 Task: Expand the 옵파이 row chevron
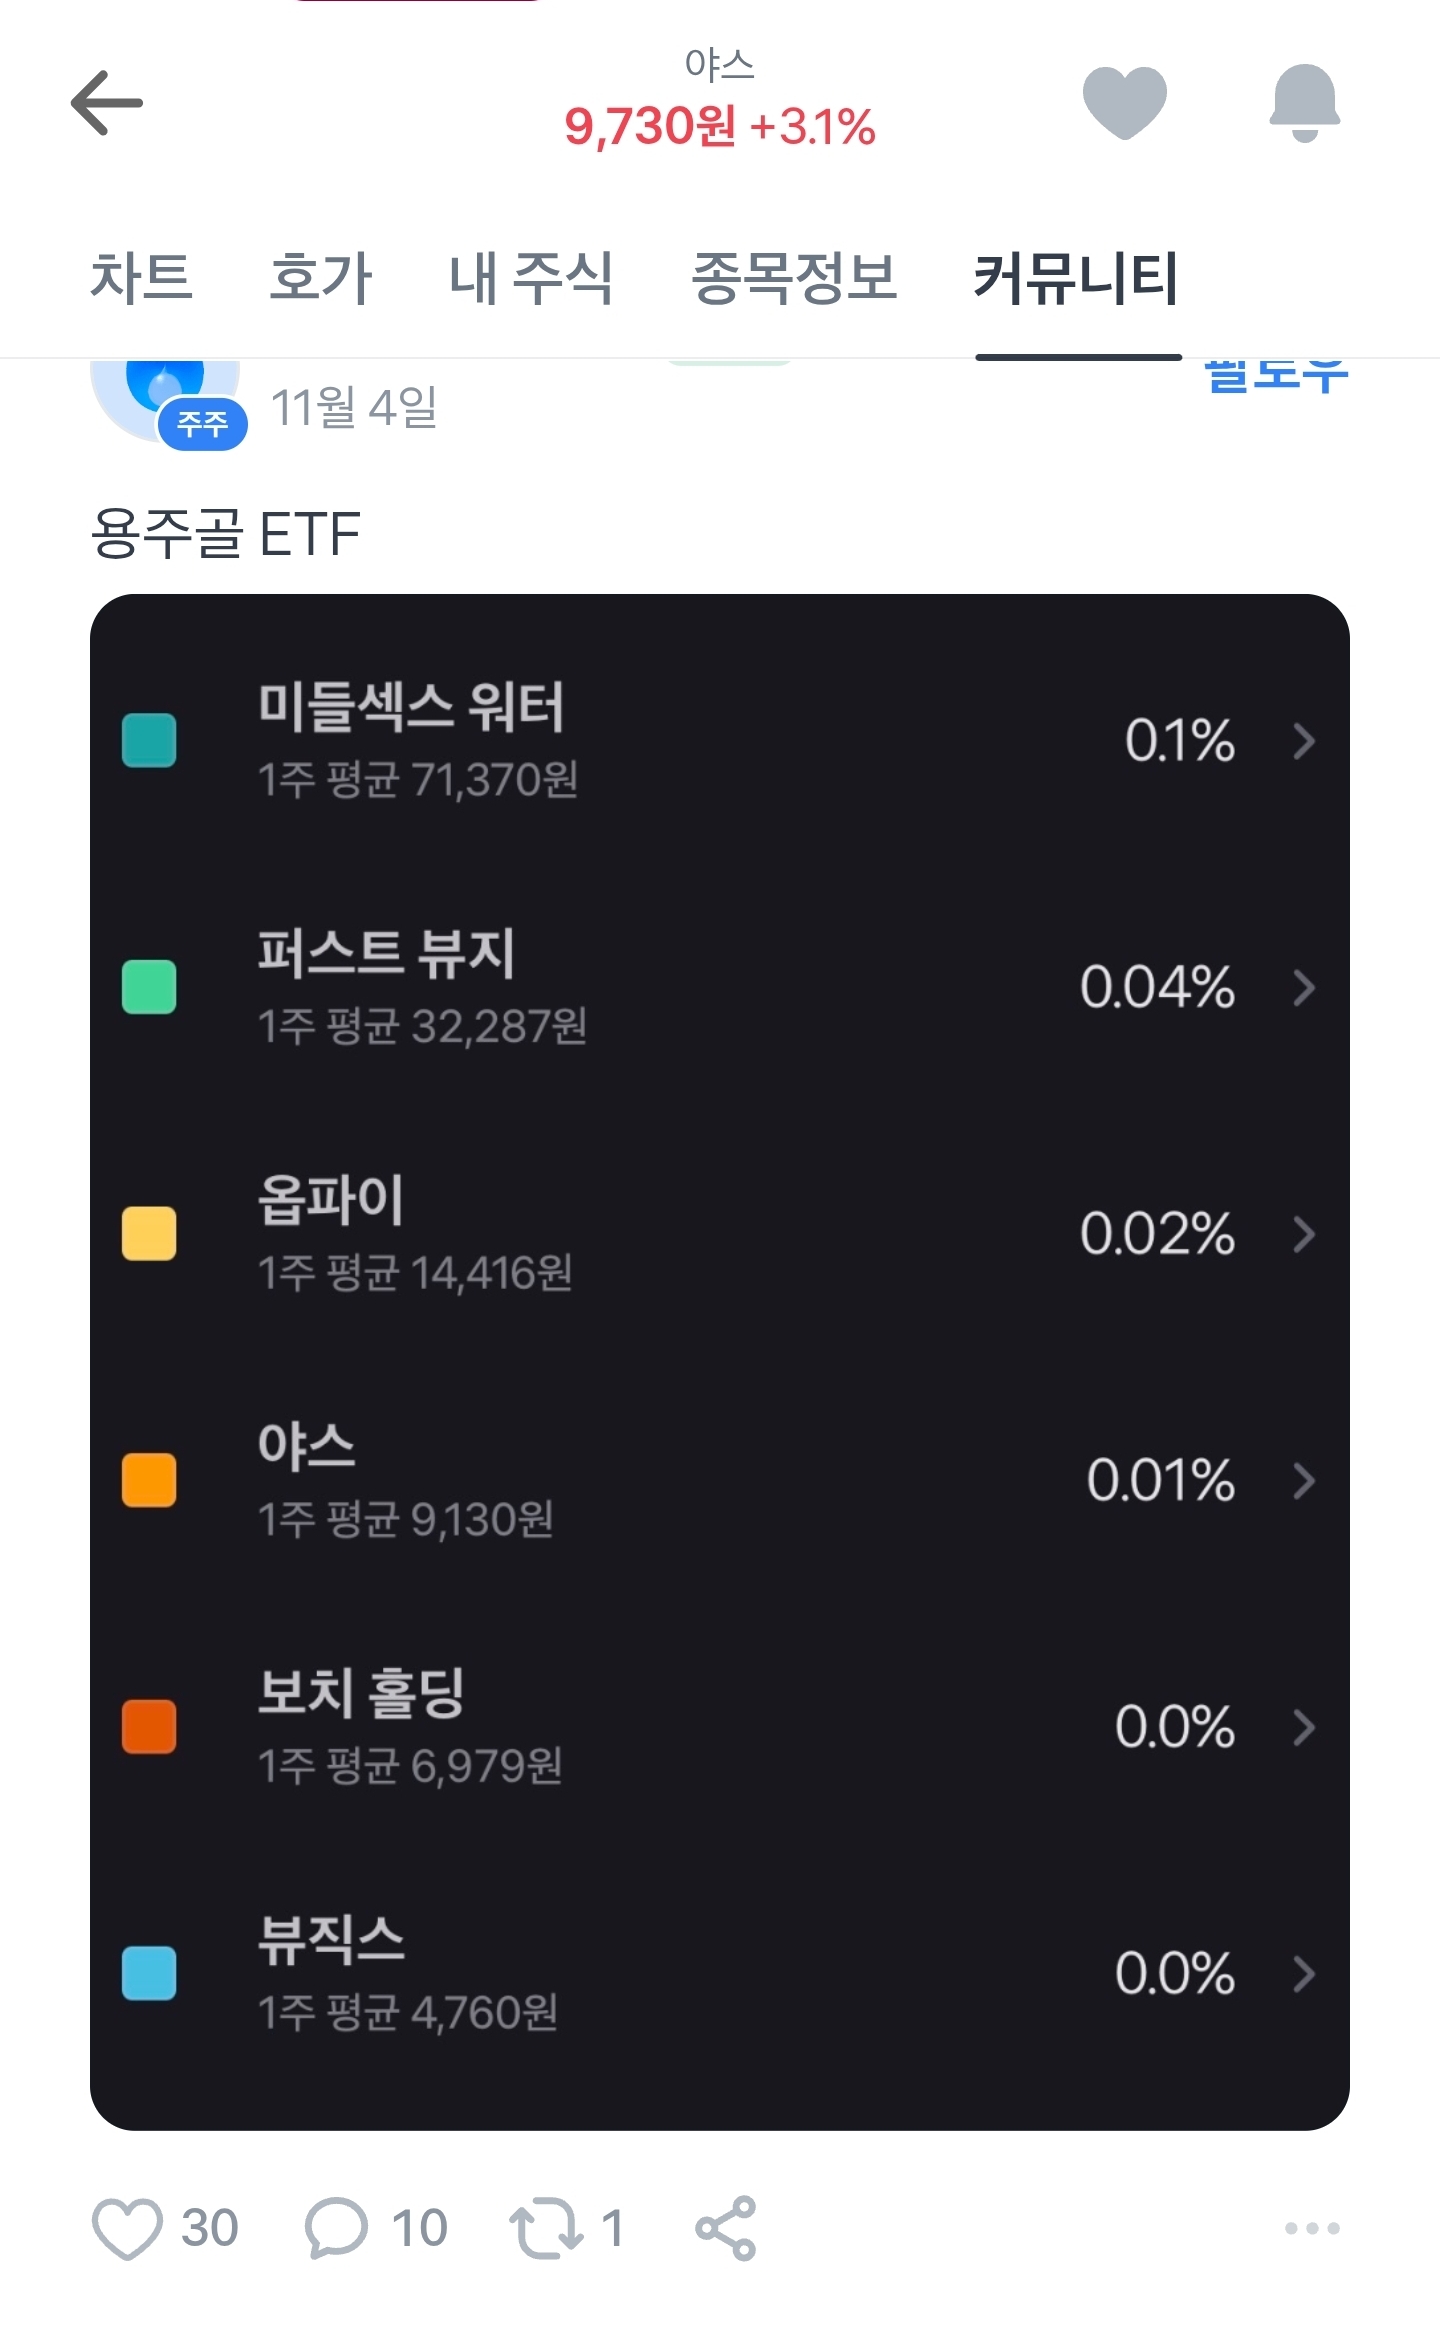point(1303,1234)
